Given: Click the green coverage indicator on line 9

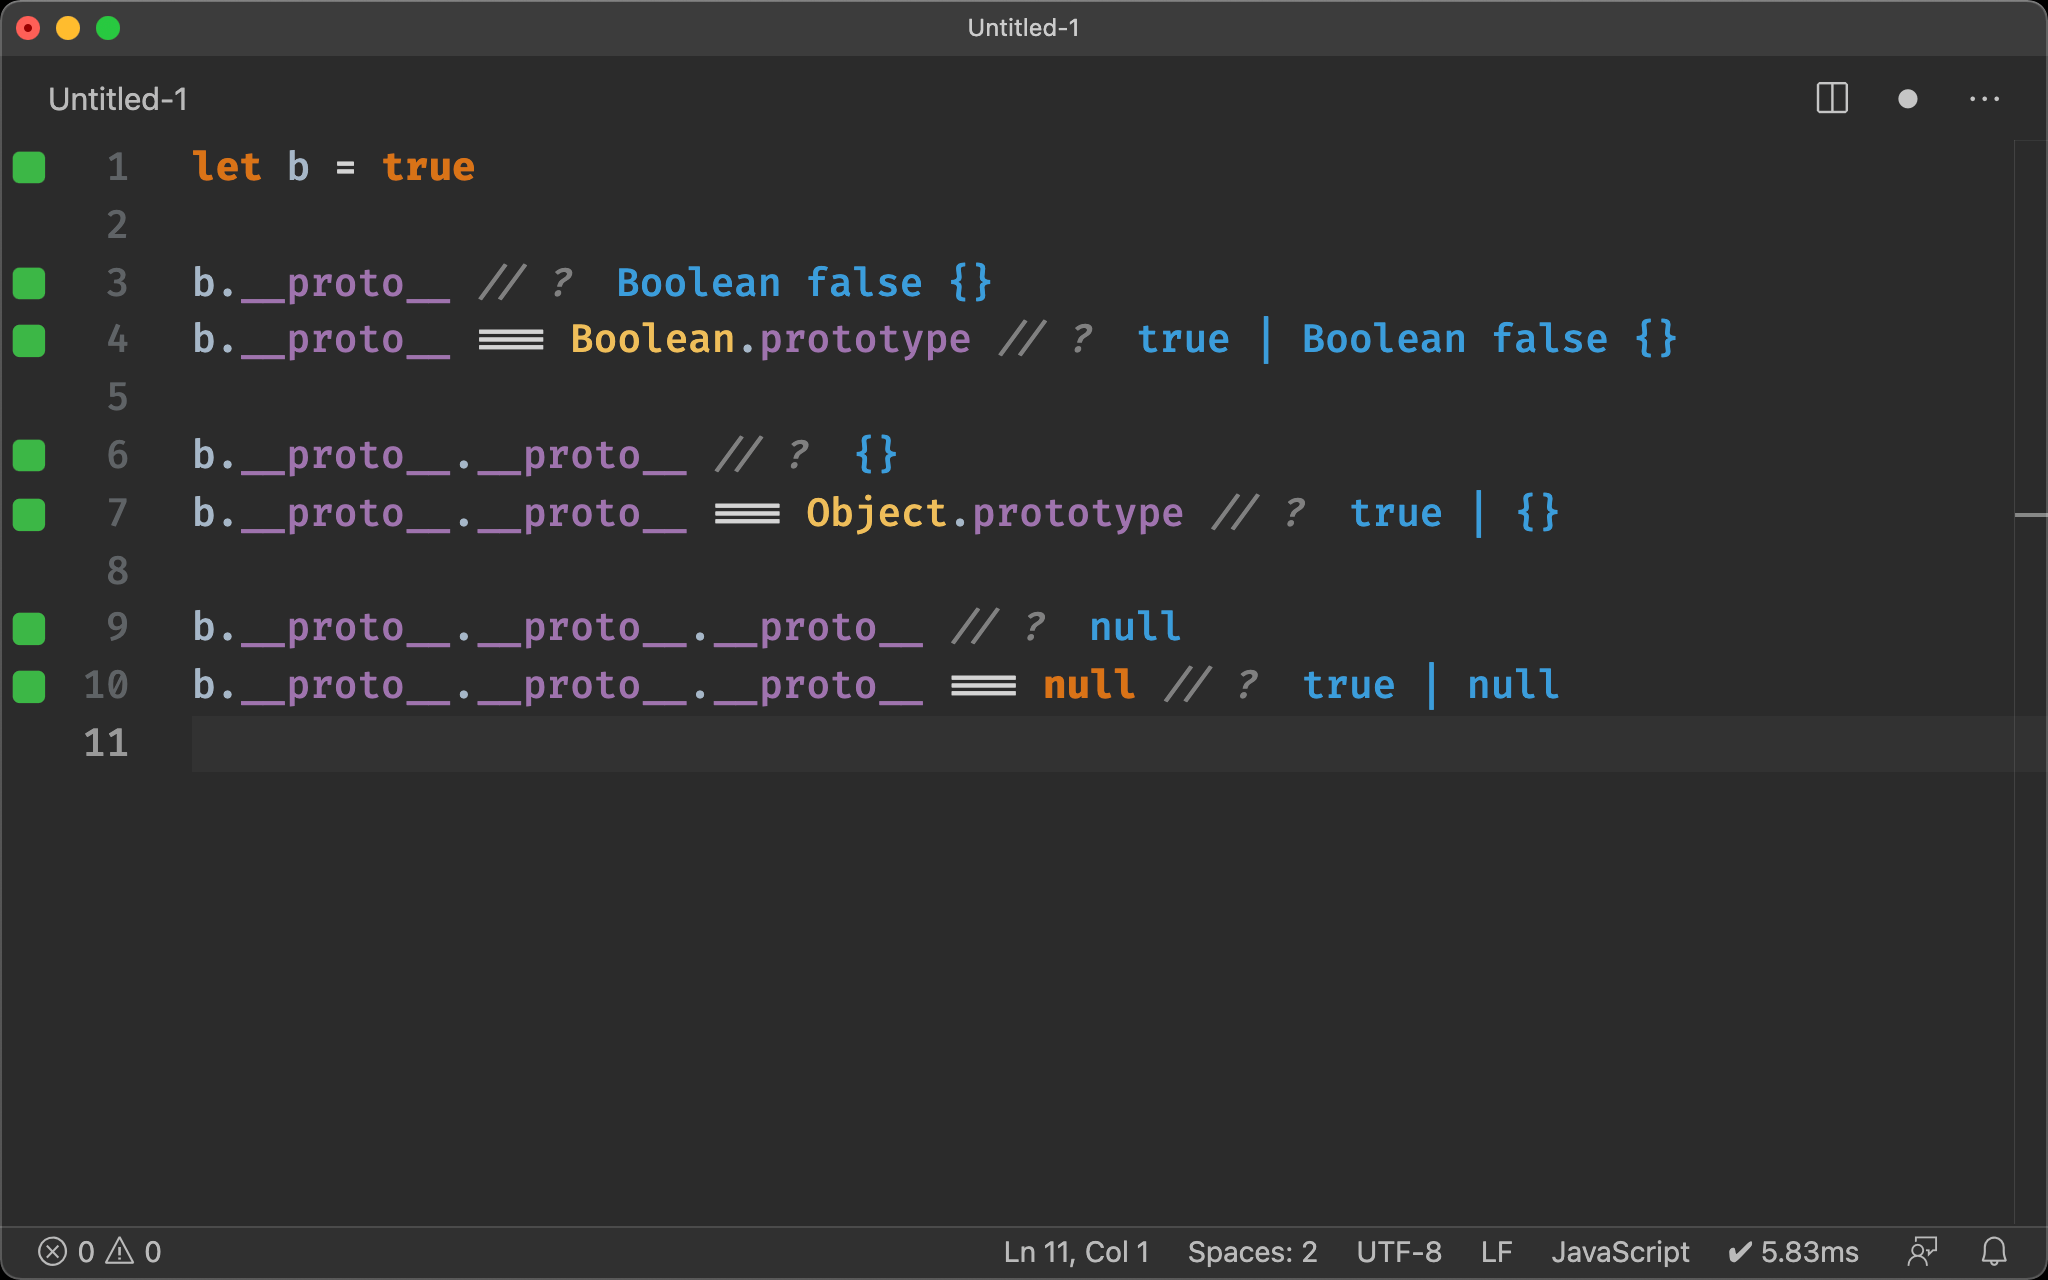Looking at the screenshot, I should pos(29,629).
